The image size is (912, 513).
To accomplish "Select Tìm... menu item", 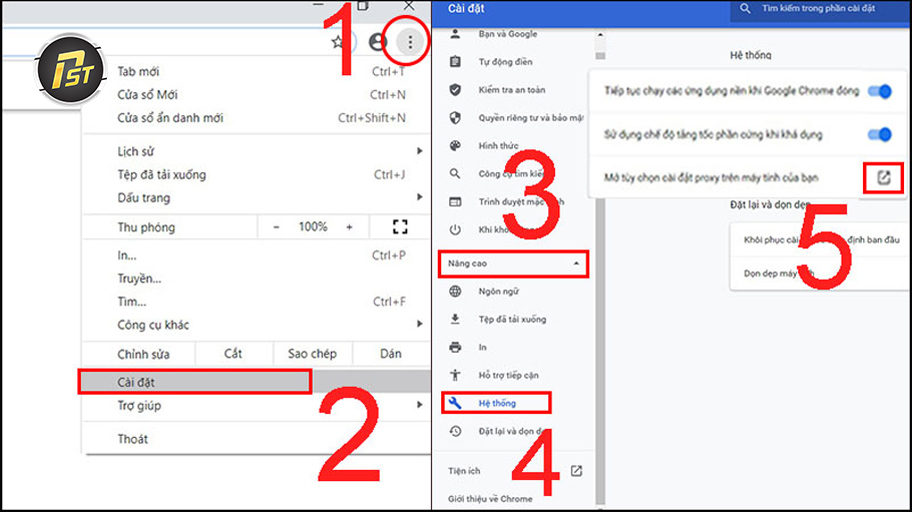I will click(x=256, y=302).
